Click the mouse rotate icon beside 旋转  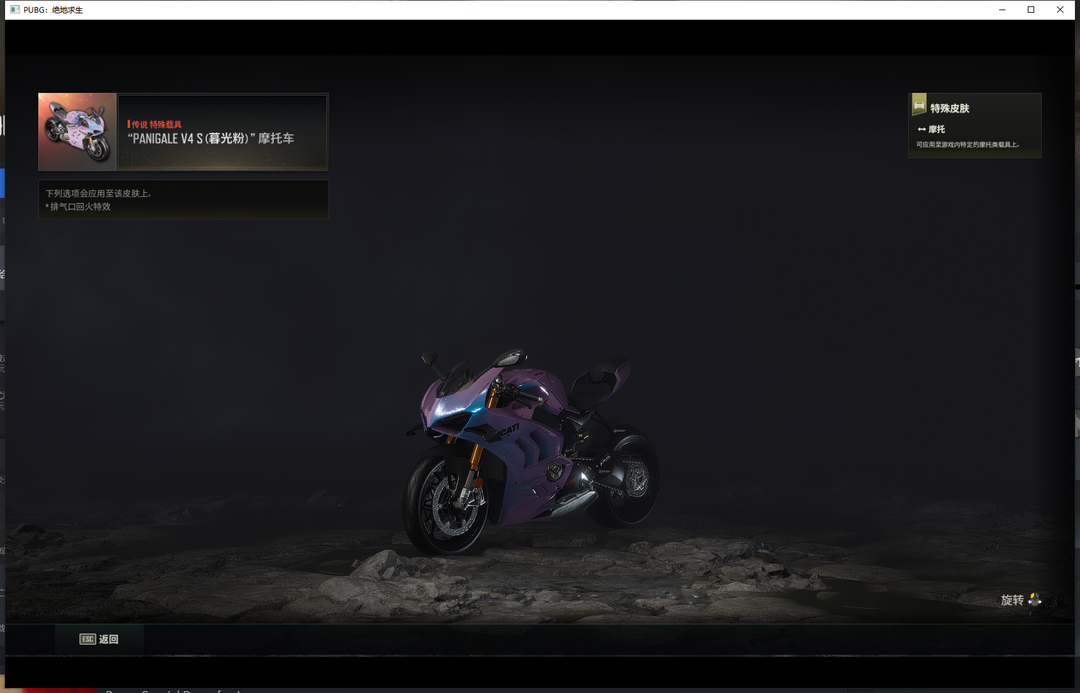[1035, 600]
